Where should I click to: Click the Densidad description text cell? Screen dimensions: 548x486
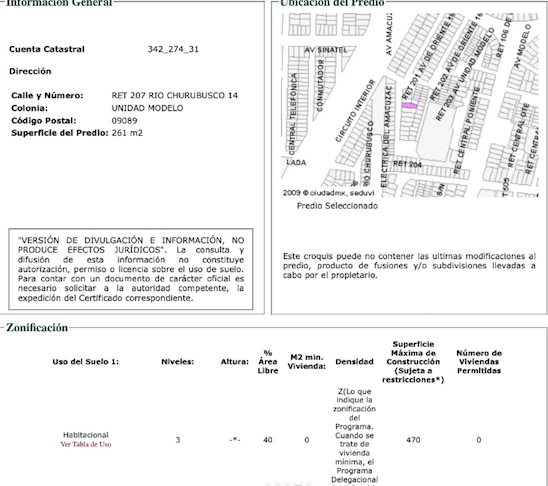coord(354,437)
